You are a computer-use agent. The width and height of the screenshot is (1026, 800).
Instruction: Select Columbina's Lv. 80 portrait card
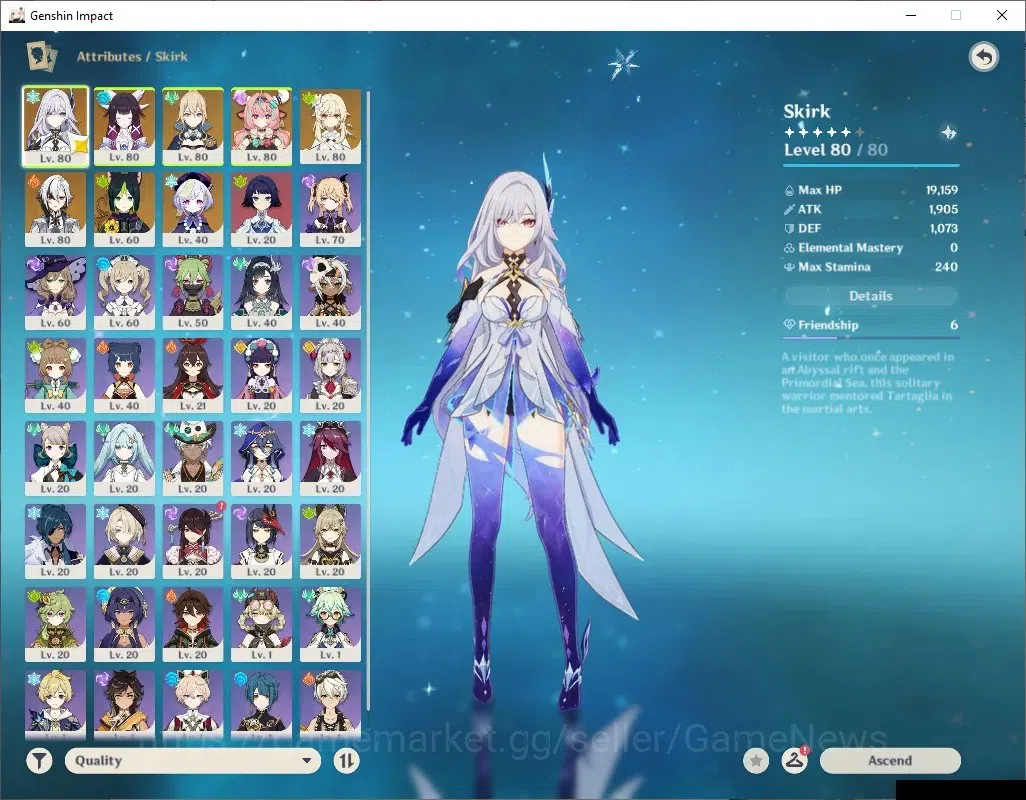(124, 127)
